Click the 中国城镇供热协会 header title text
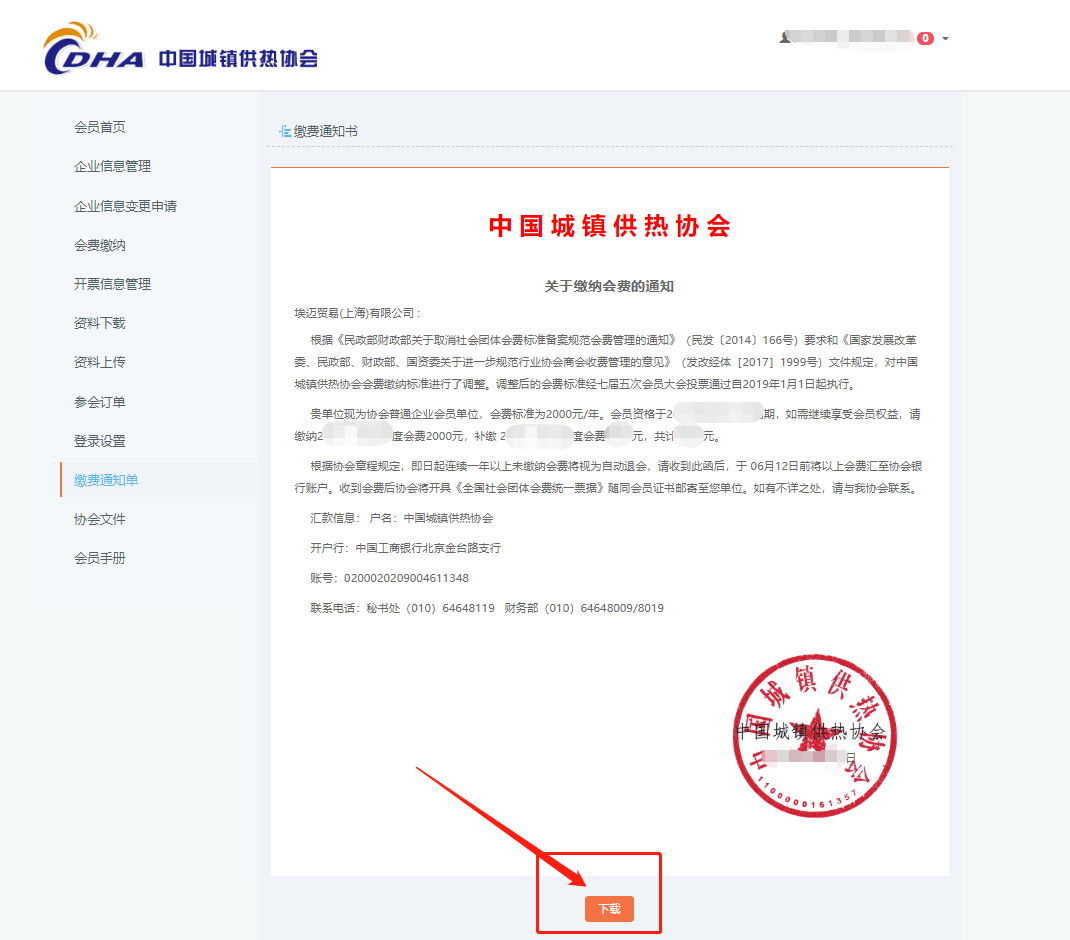 pos(238,59)
